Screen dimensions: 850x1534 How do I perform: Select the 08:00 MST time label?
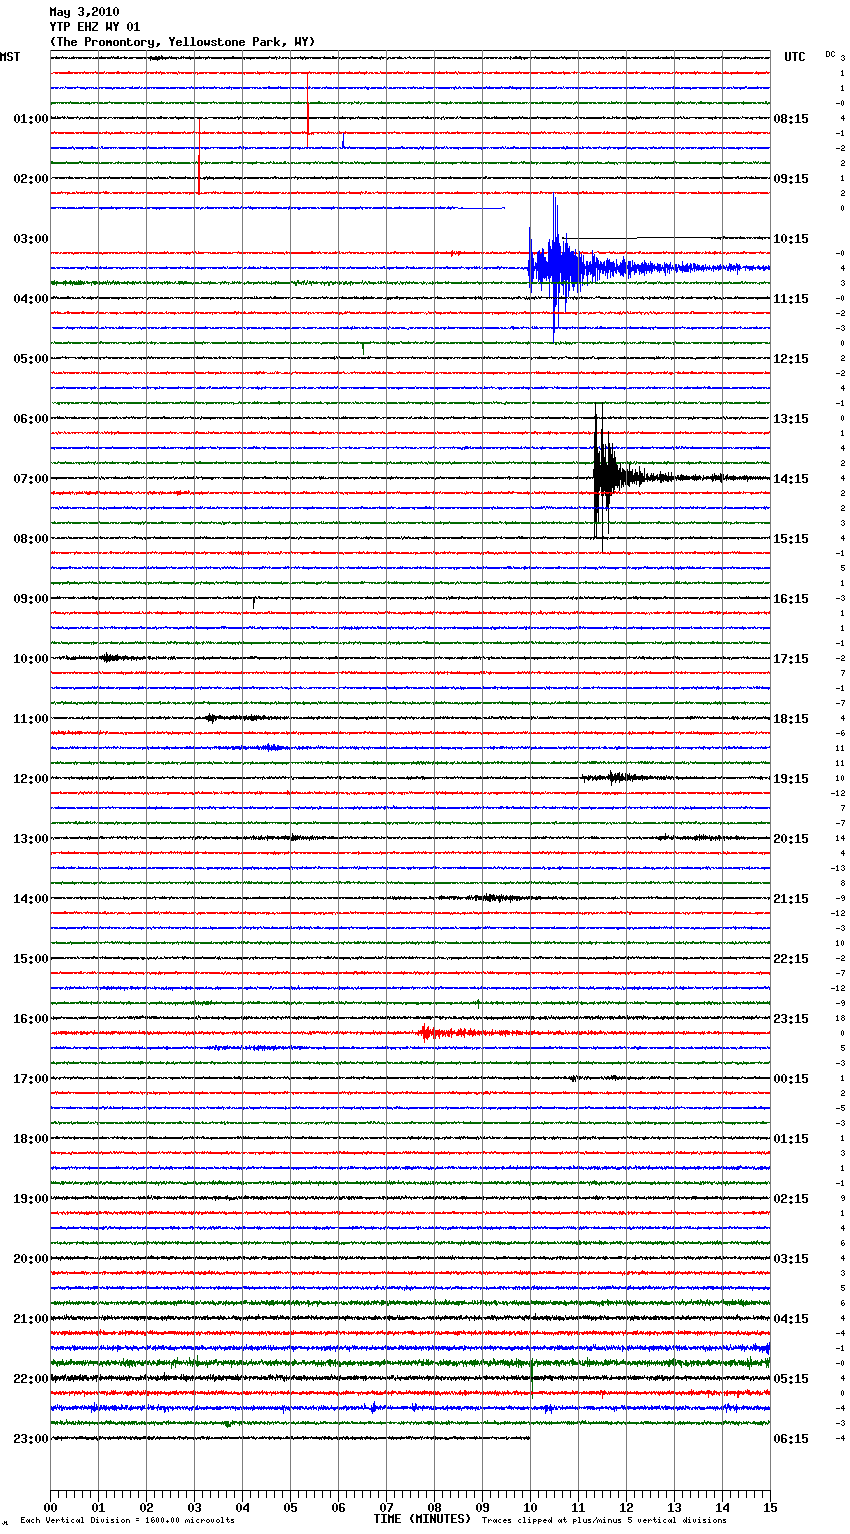click(31, 539)
